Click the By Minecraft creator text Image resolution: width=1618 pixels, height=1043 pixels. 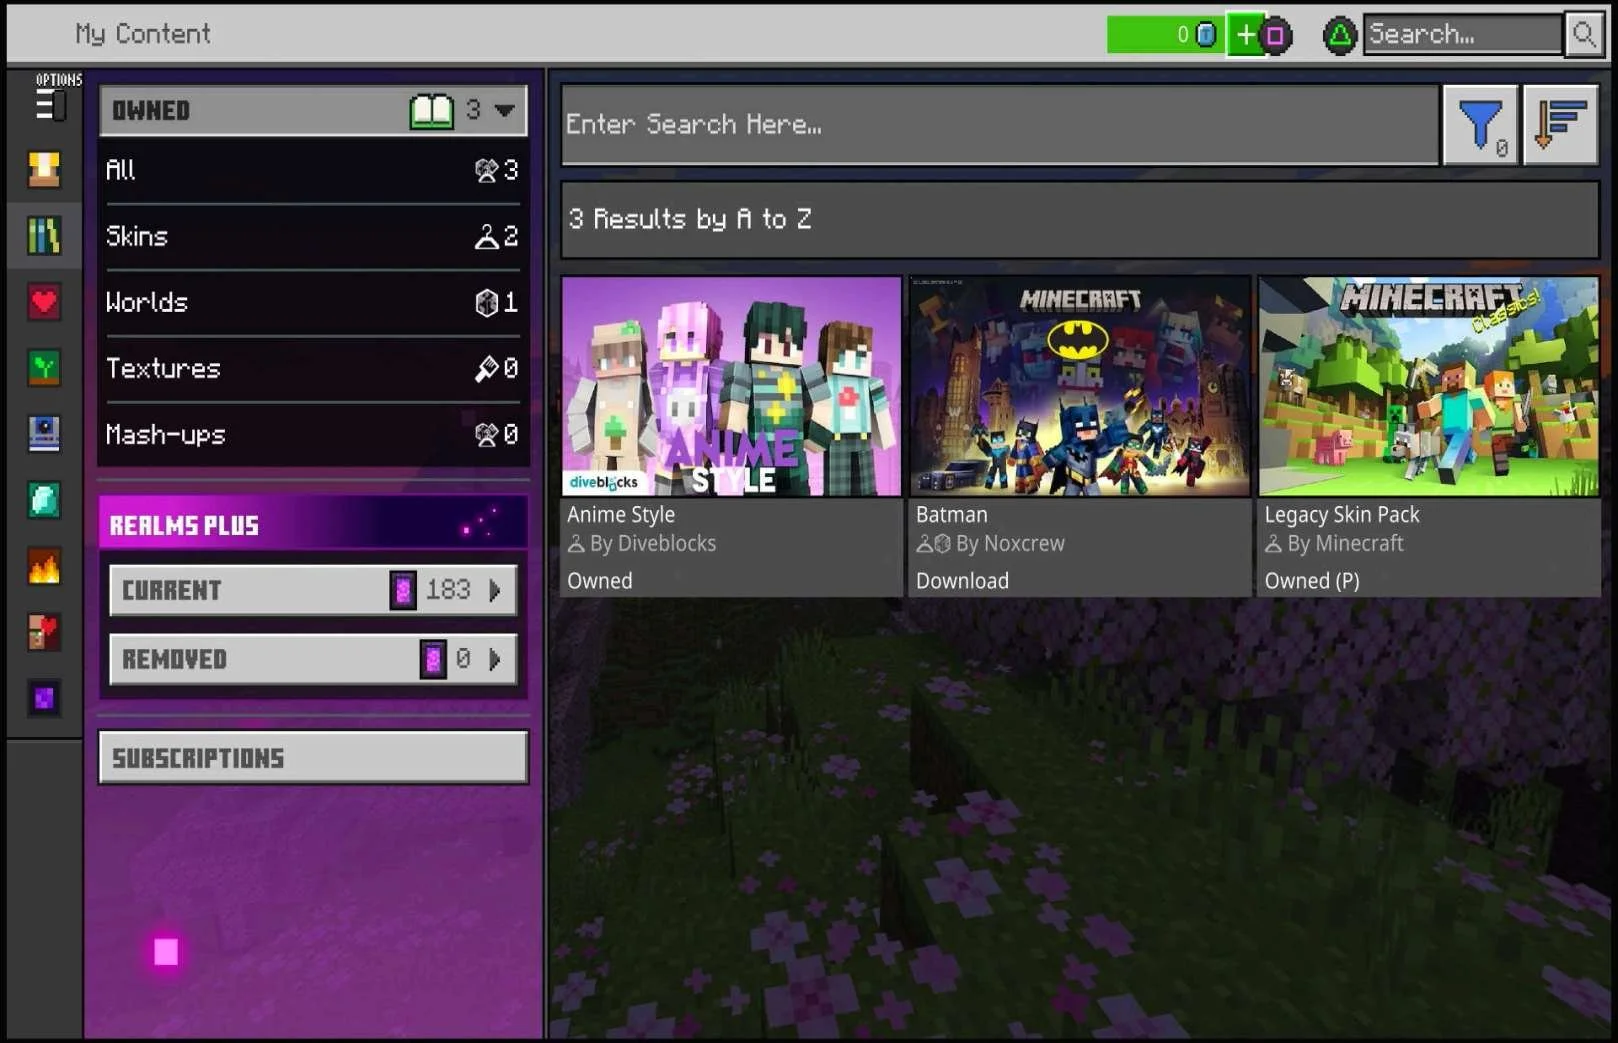1346,544
